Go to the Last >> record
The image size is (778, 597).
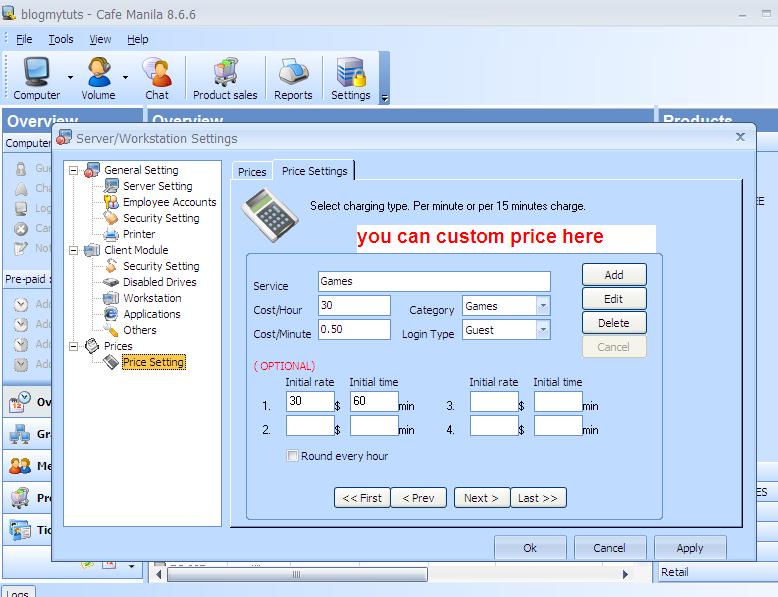[538, 498]
